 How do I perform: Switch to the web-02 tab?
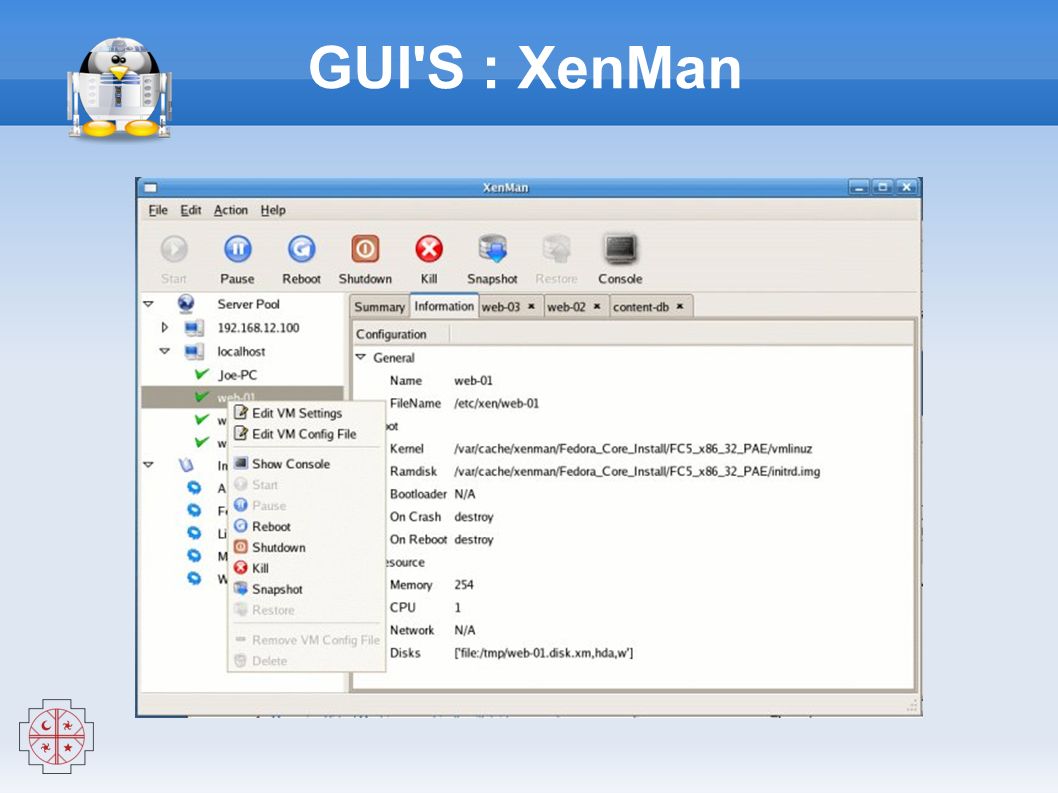[x=566, y=306]
